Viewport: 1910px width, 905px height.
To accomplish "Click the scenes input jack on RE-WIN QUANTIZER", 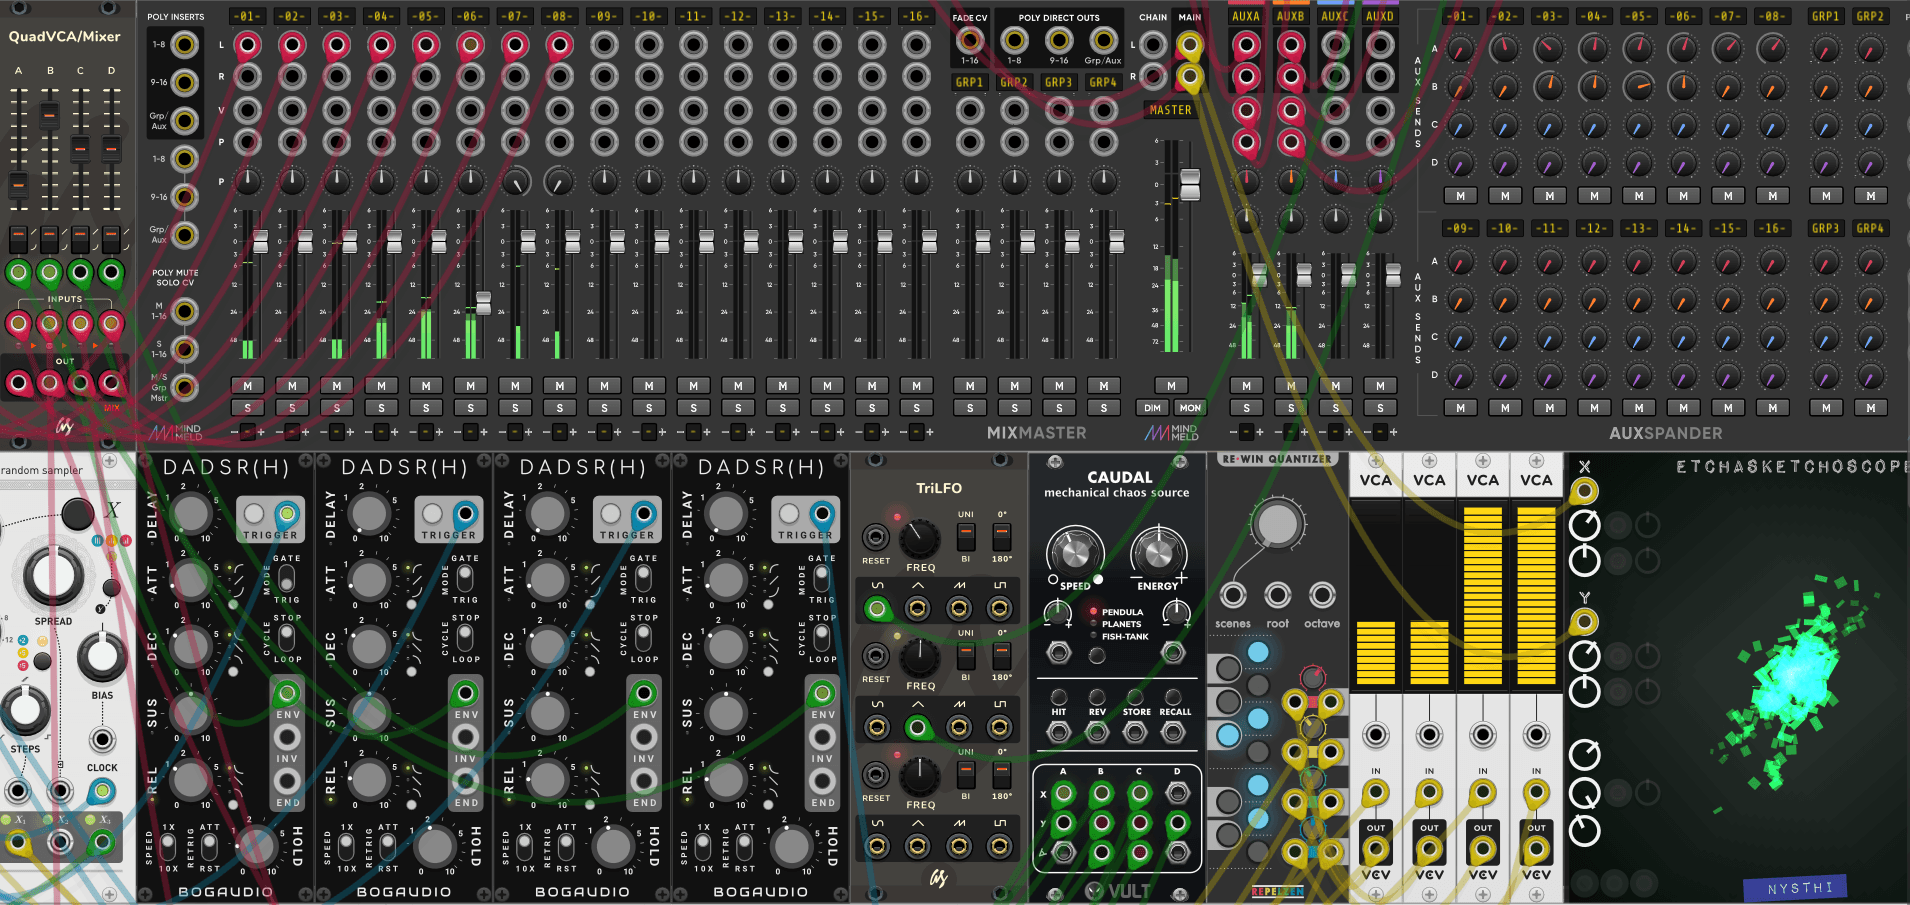I will coord(1233,595).
